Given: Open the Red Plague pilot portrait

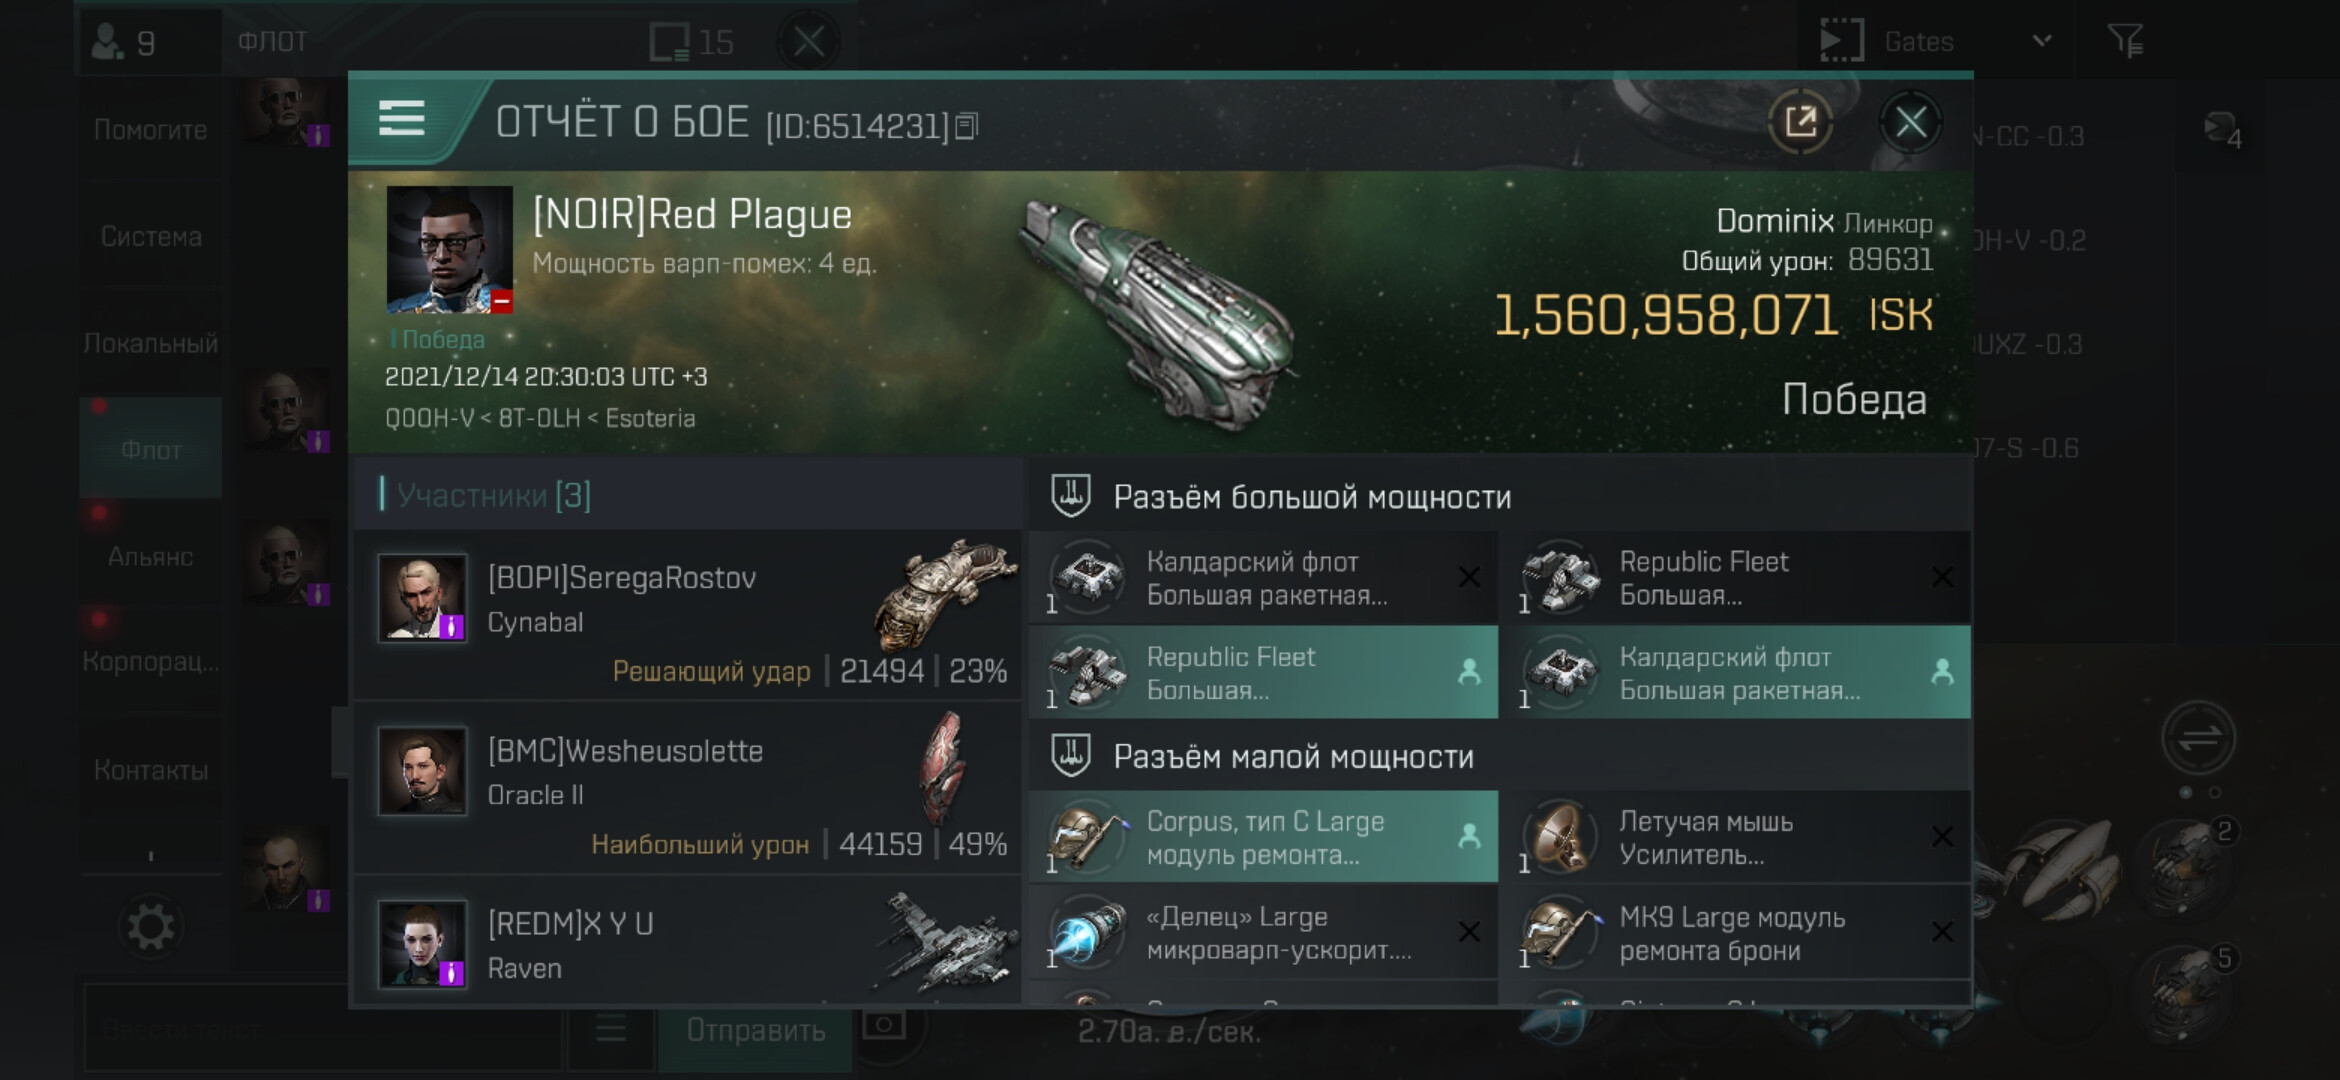Looking at the screenshot, I should coord(449,250).
